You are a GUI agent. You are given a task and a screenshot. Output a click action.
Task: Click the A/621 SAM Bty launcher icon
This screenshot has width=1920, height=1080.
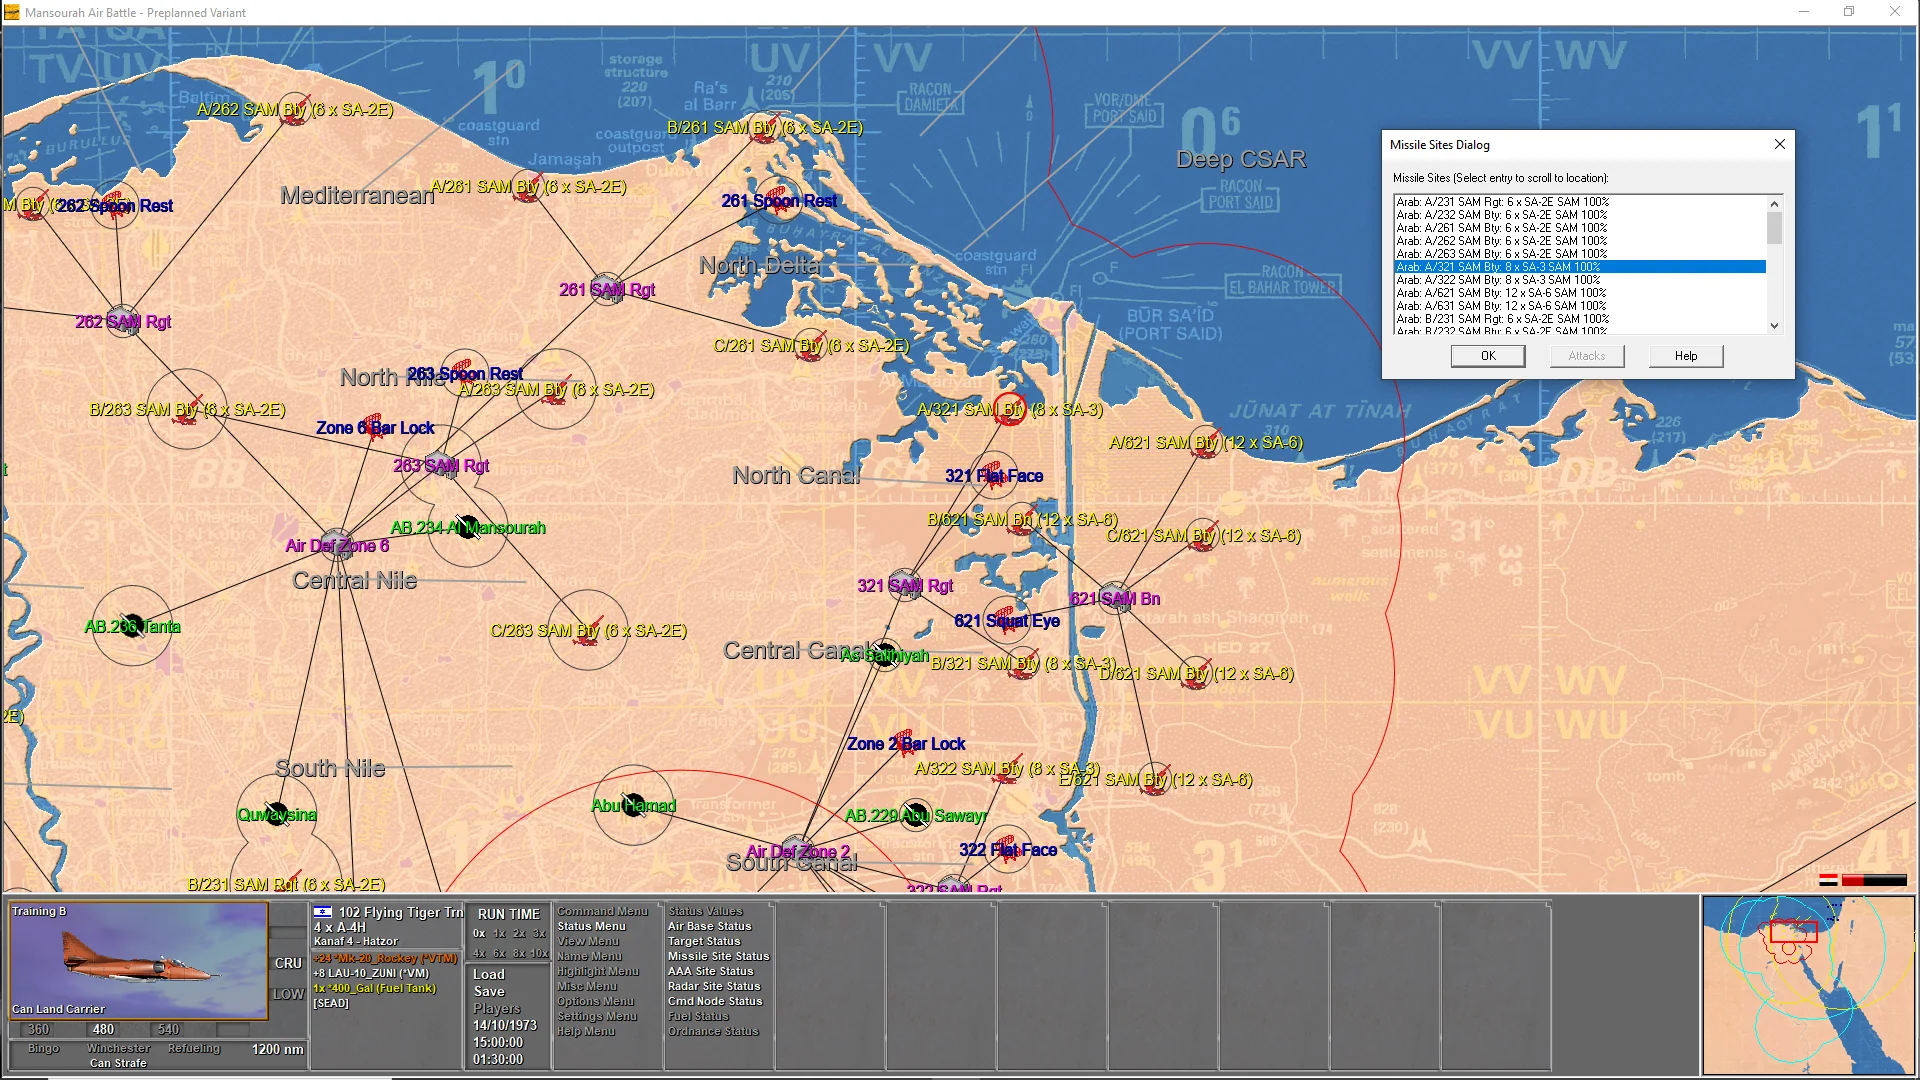[1207, 443]
